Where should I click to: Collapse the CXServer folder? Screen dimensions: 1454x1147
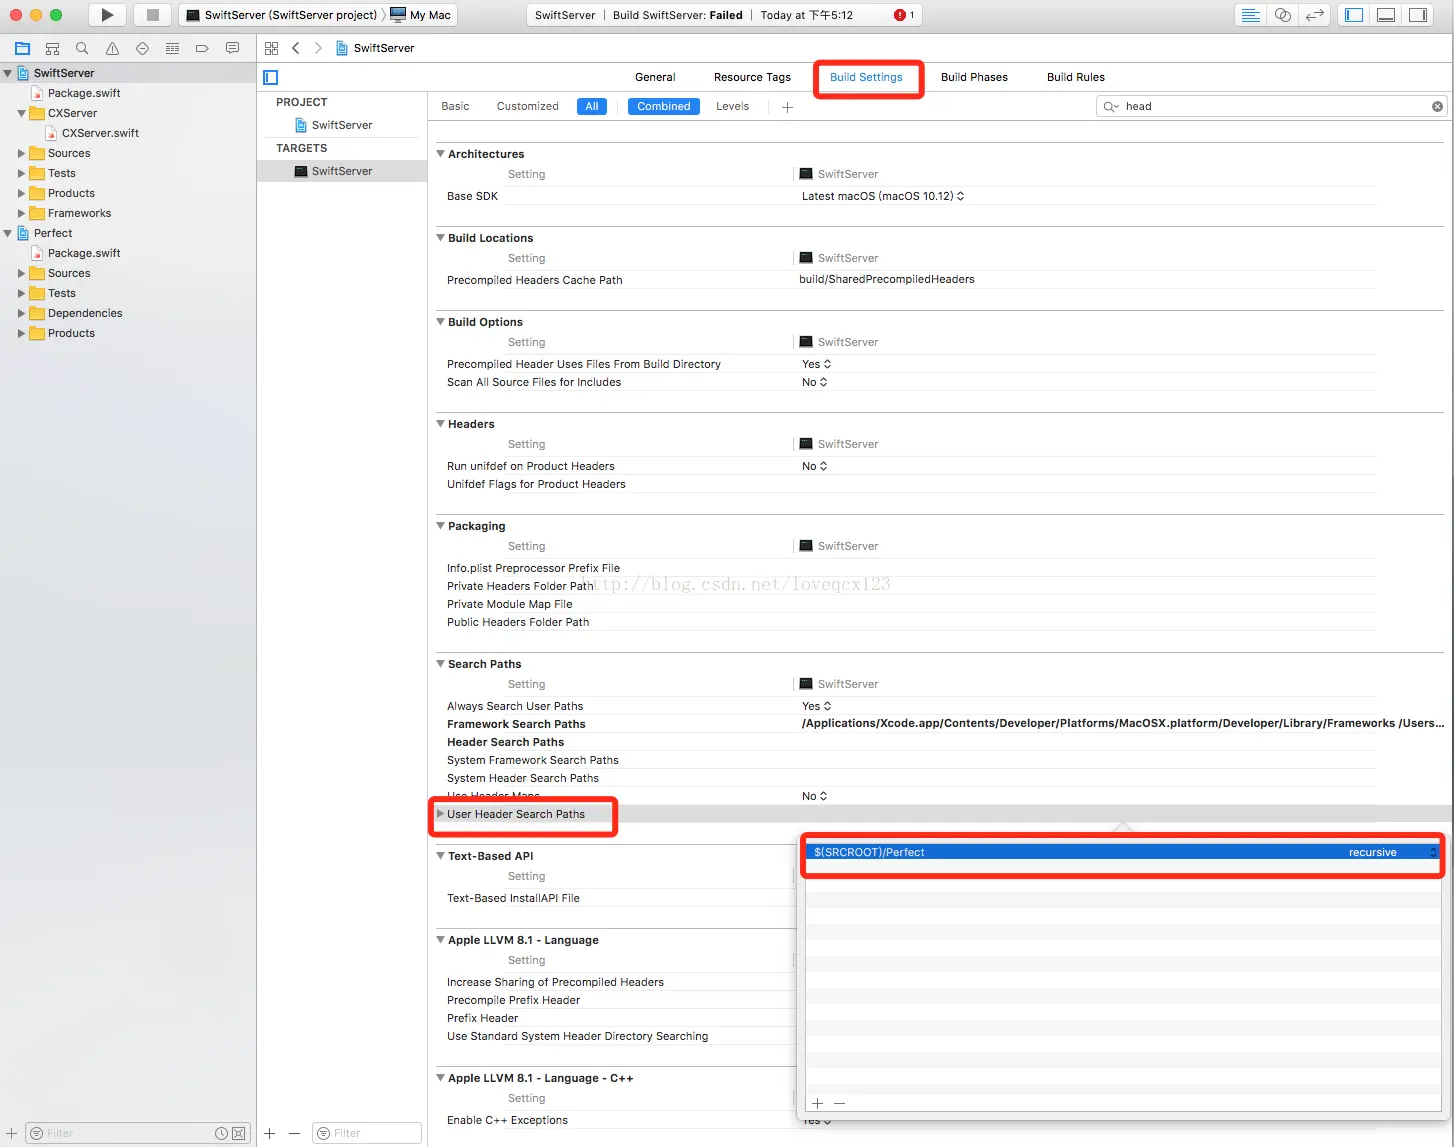coord(22,113)
